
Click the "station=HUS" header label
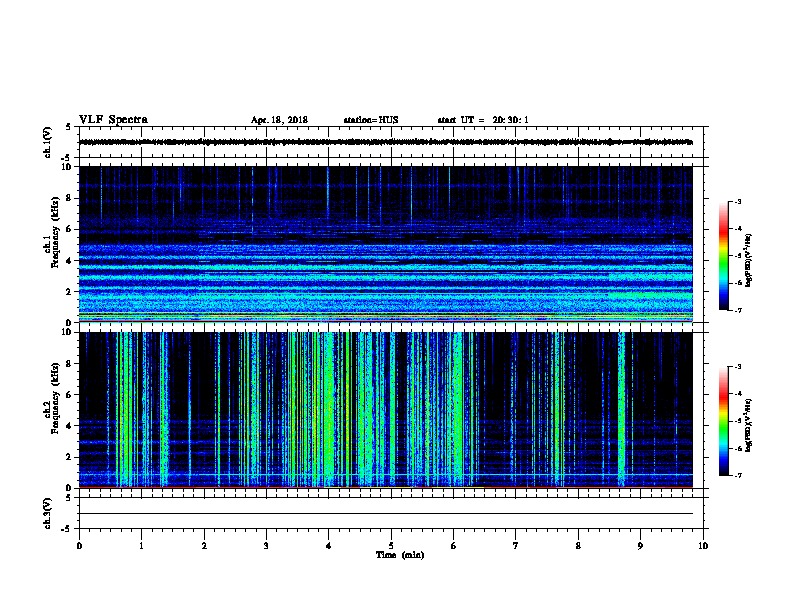(371, 120)
